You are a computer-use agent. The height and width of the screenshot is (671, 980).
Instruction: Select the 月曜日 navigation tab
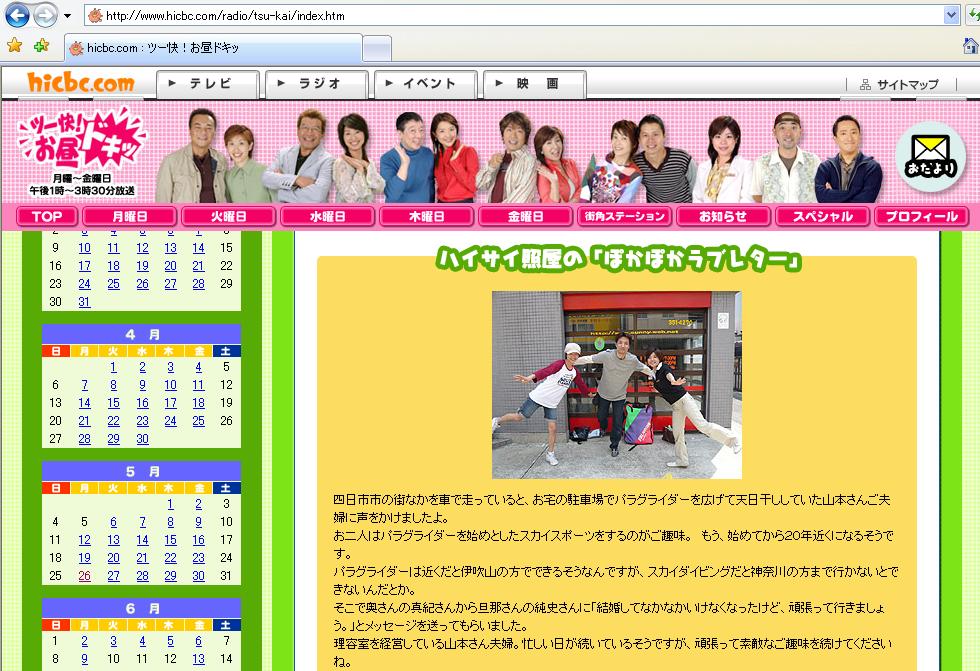point(129,217)
